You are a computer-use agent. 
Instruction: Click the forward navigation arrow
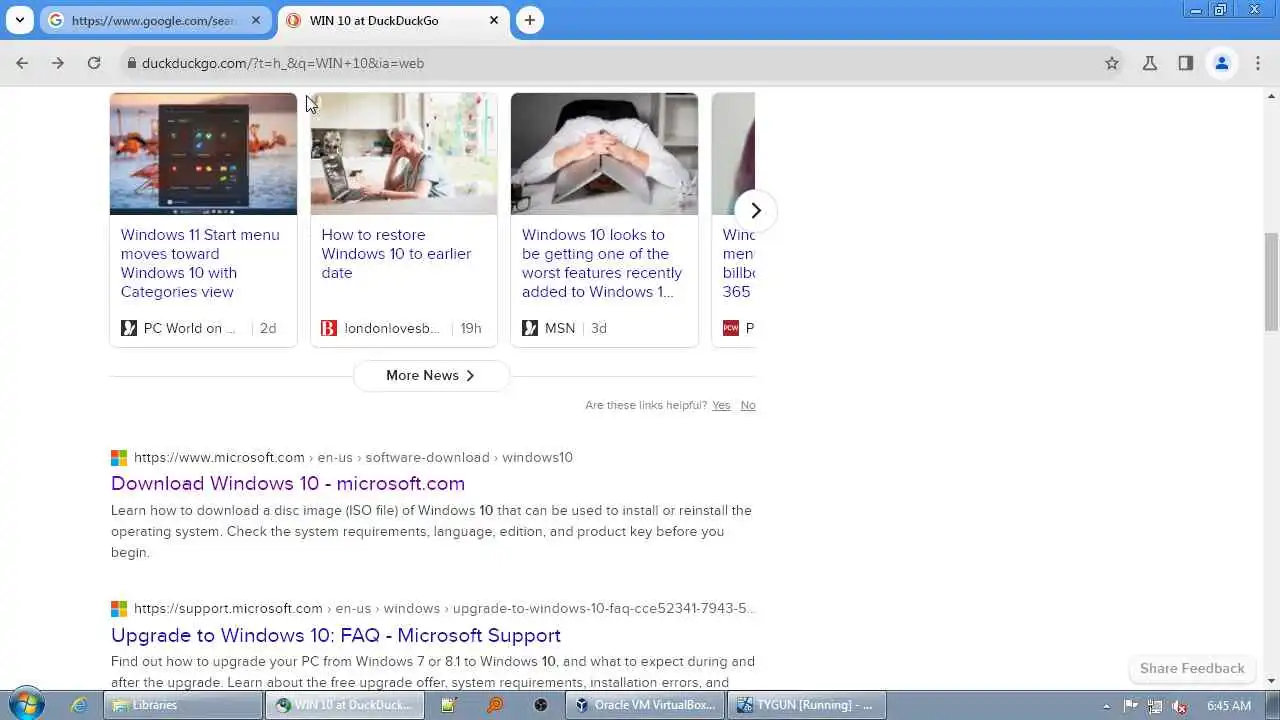(x=58, y=63)
